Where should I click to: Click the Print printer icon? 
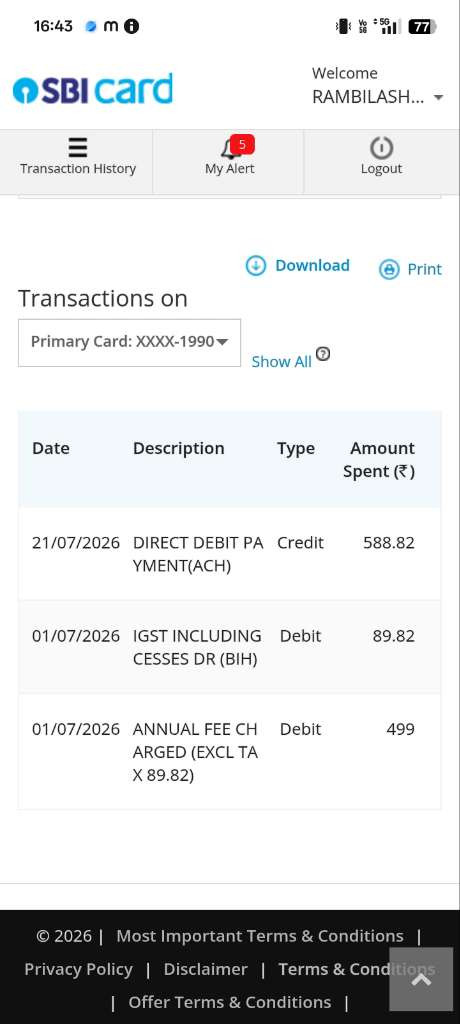click(x=389, y=269)
